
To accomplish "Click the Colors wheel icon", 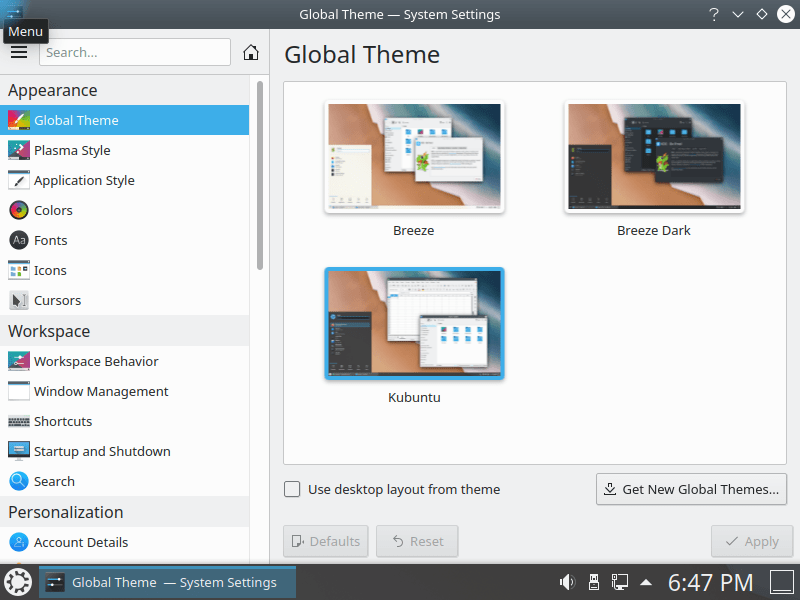I will [x=19, y=210].
